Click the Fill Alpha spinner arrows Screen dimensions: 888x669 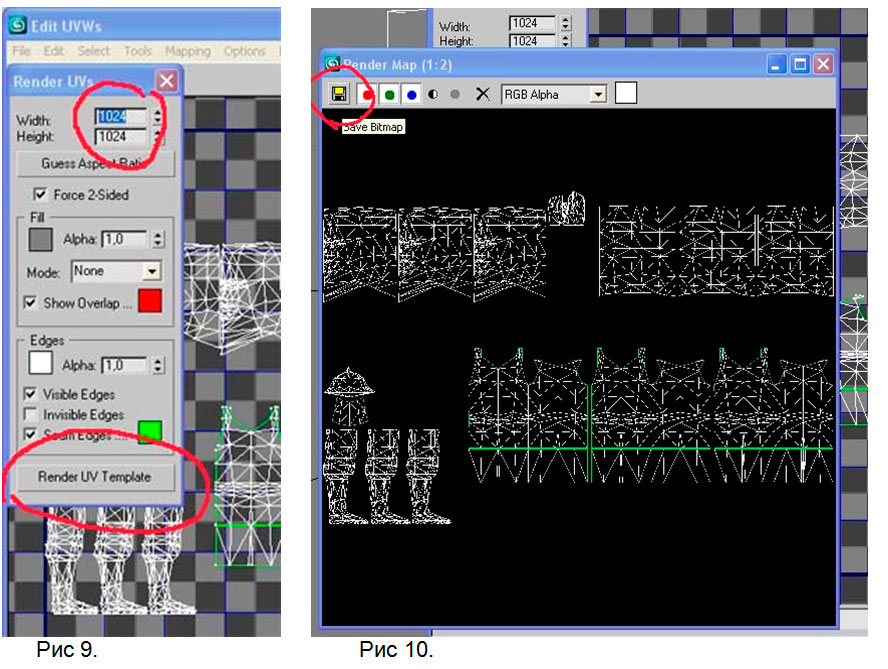157,239
